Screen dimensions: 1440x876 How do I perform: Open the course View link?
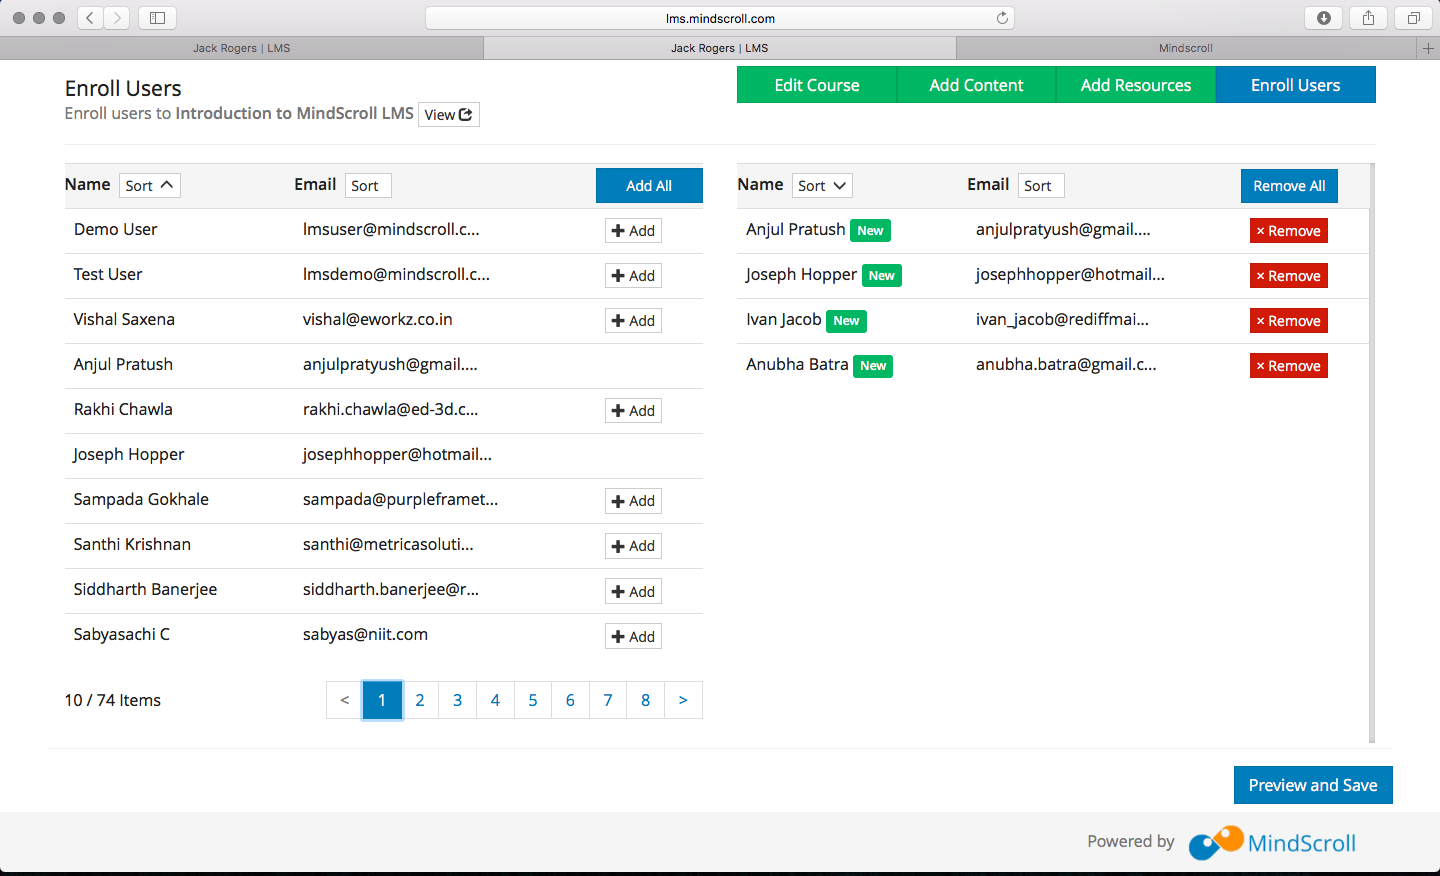(x=448, y=115)
